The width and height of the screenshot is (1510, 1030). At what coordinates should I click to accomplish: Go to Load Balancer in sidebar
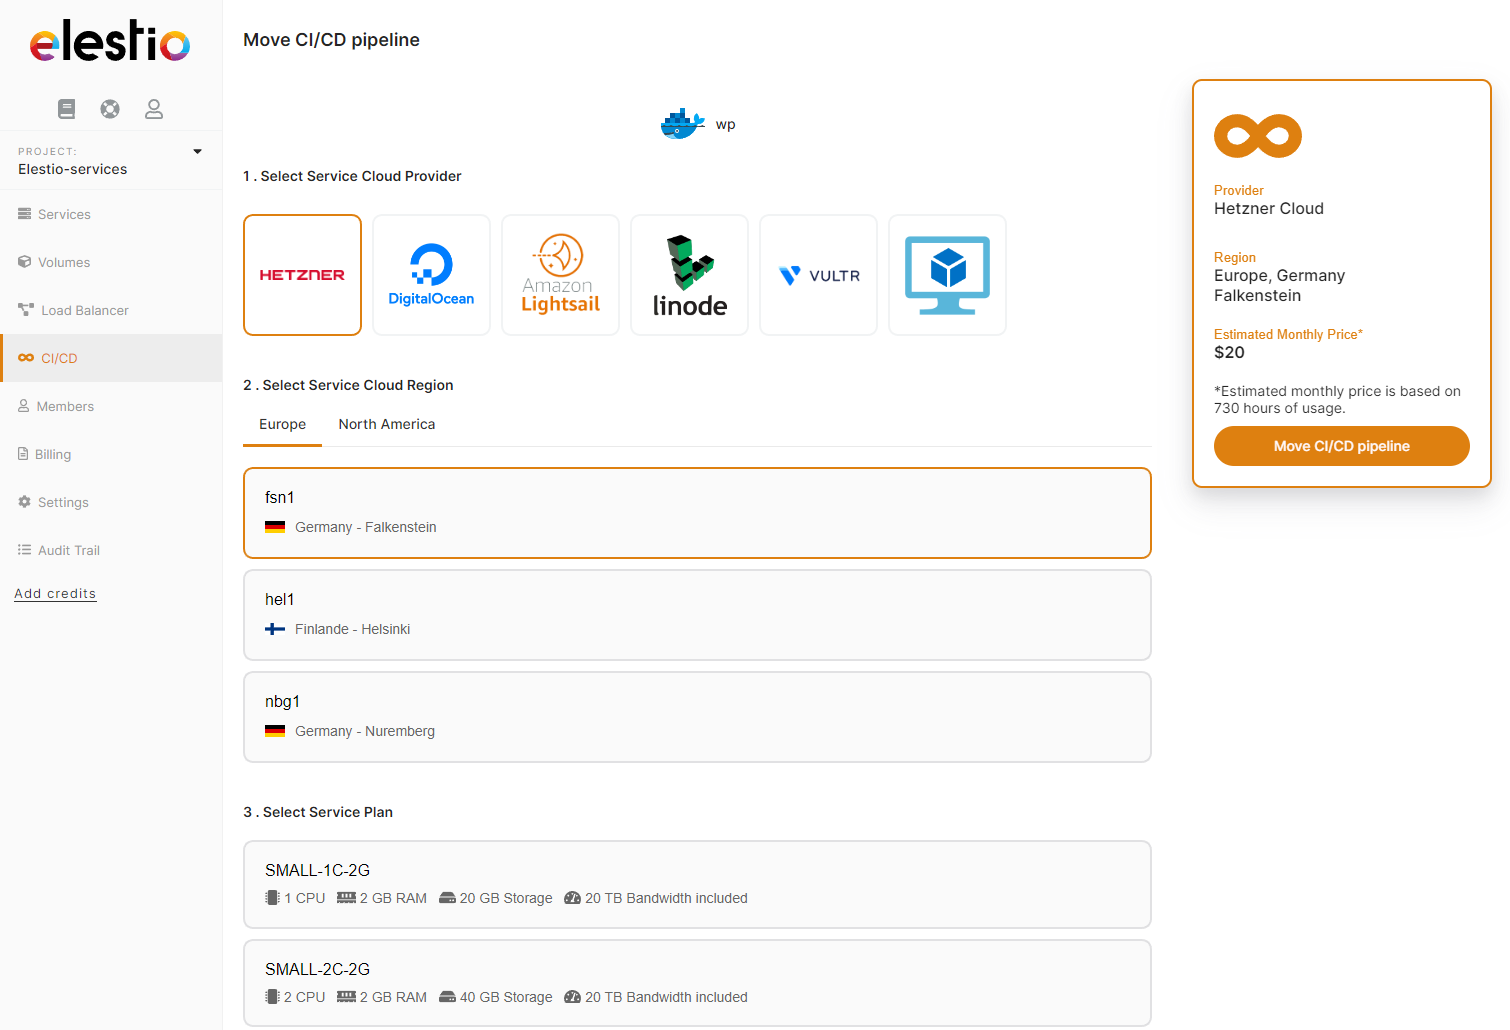coord(84,310)
